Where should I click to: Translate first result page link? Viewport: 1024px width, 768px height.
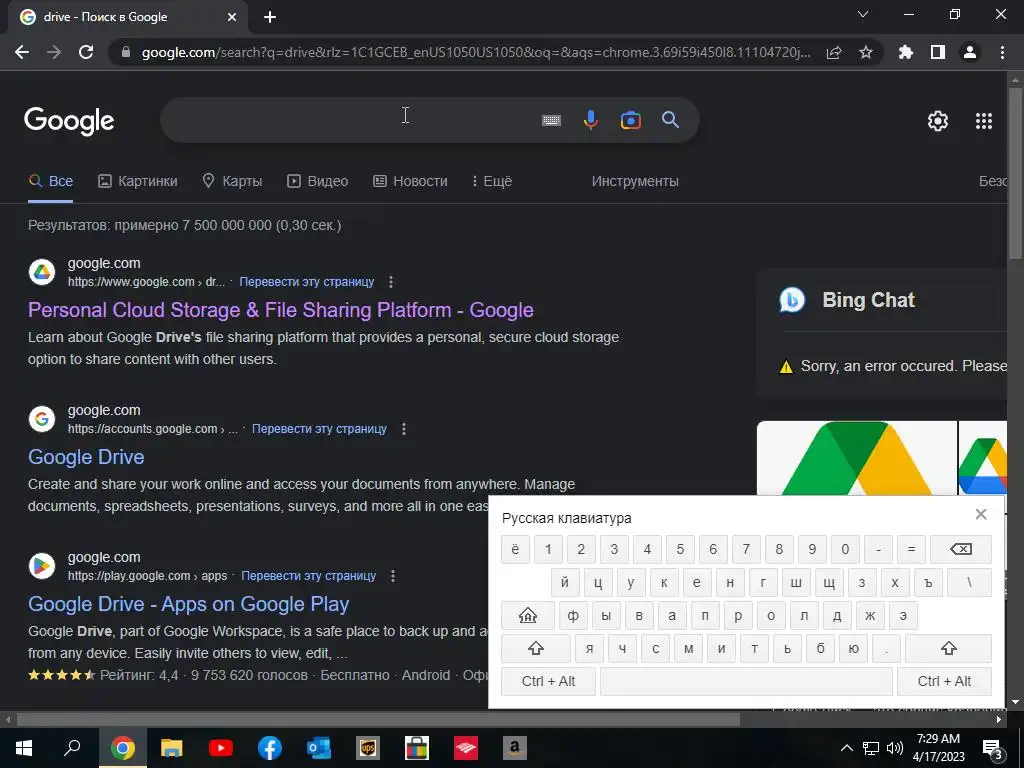[307, 282]
